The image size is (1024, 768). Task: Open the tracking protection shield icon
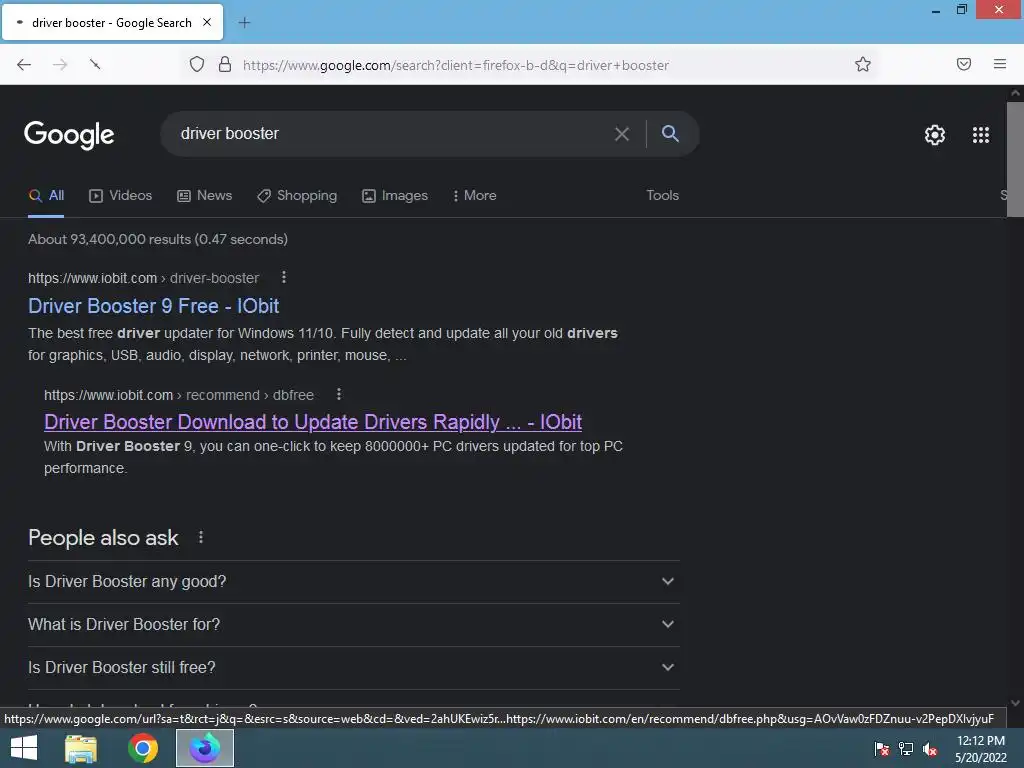(x=197, y=64)
